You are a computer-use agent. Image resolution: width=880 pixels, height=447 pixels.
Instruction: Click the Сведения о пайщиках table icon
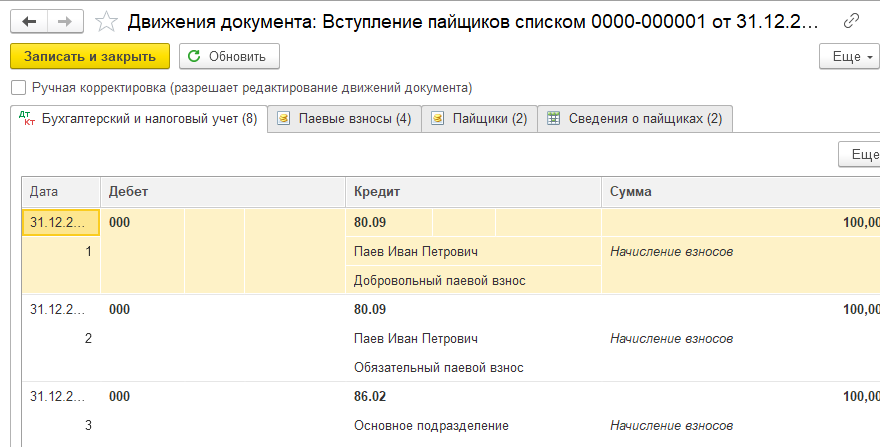click(x=554, y=119)
